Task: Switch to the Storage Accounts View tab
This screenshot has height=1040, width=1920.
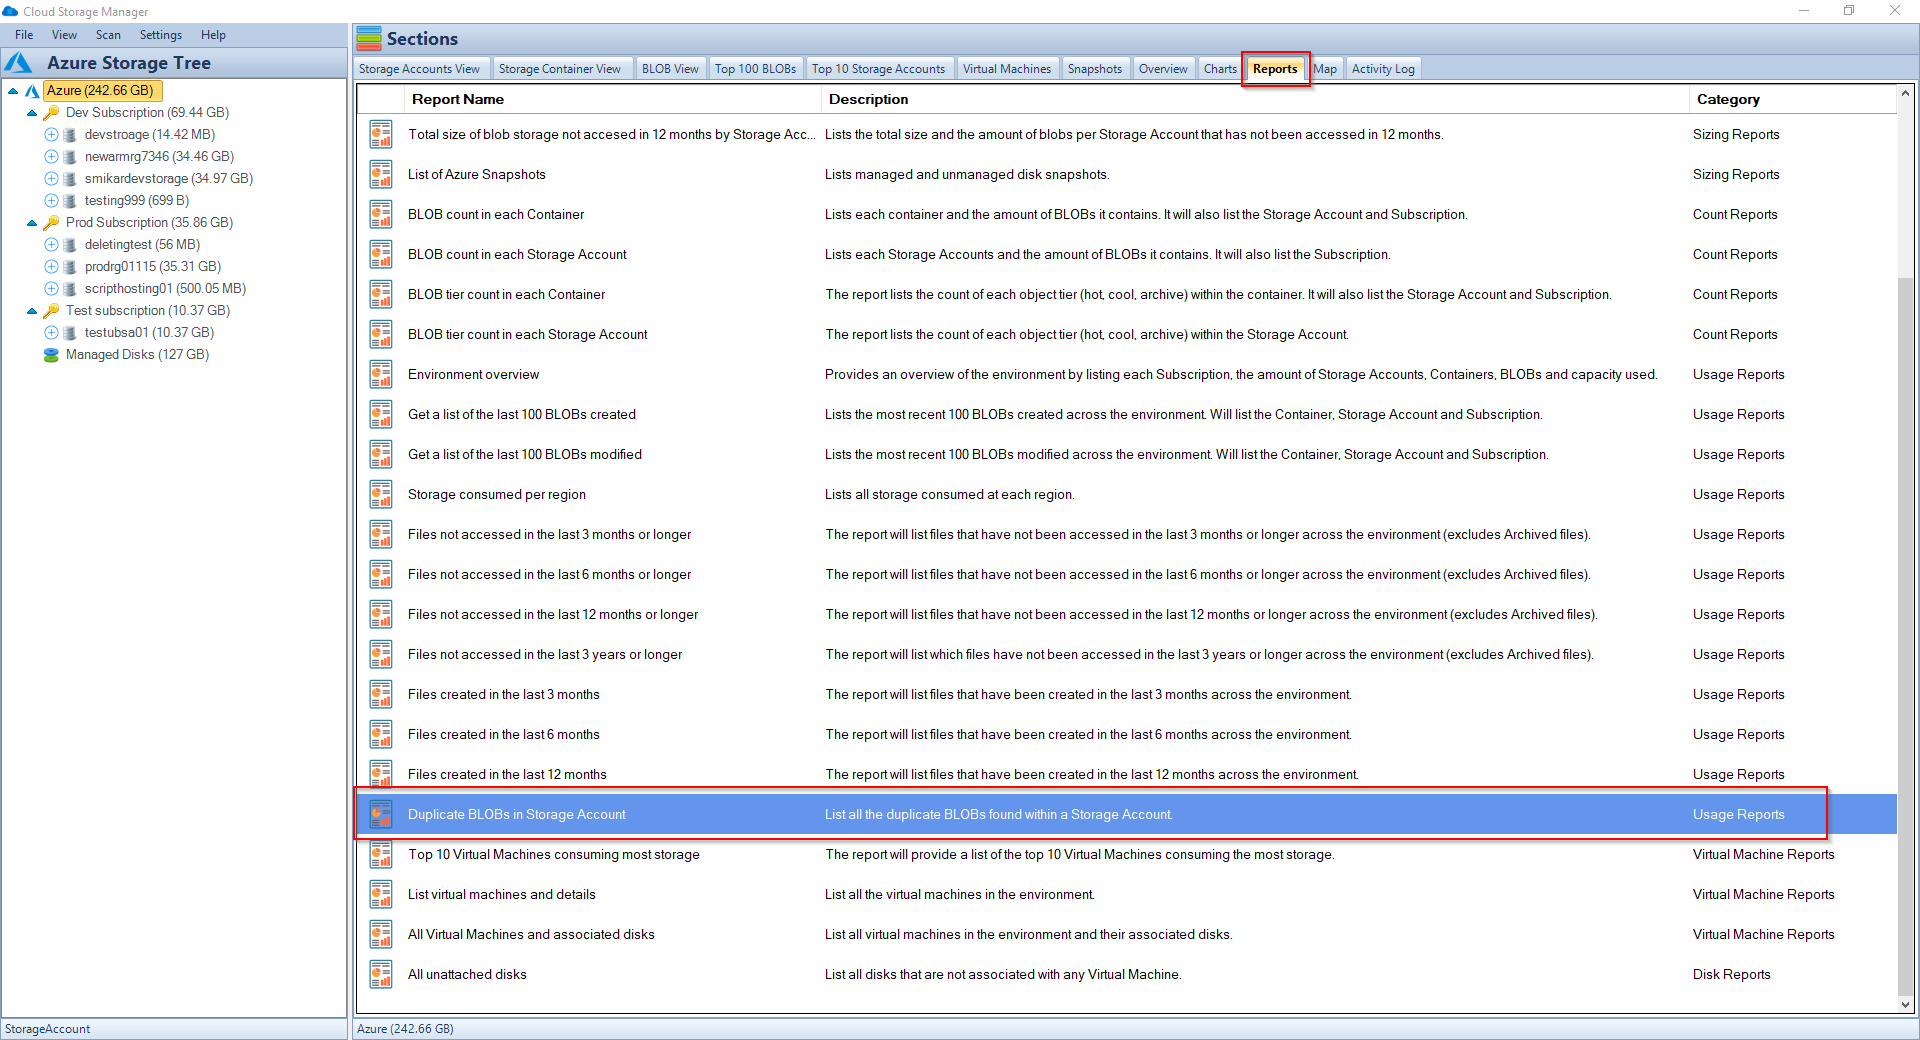Action: [x=420, y=69]
